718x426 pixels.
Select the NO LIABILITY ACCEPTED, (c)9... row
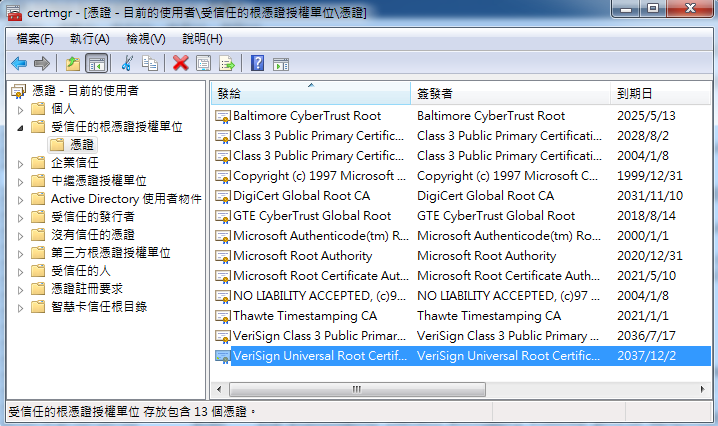click(x=462, y=296)
